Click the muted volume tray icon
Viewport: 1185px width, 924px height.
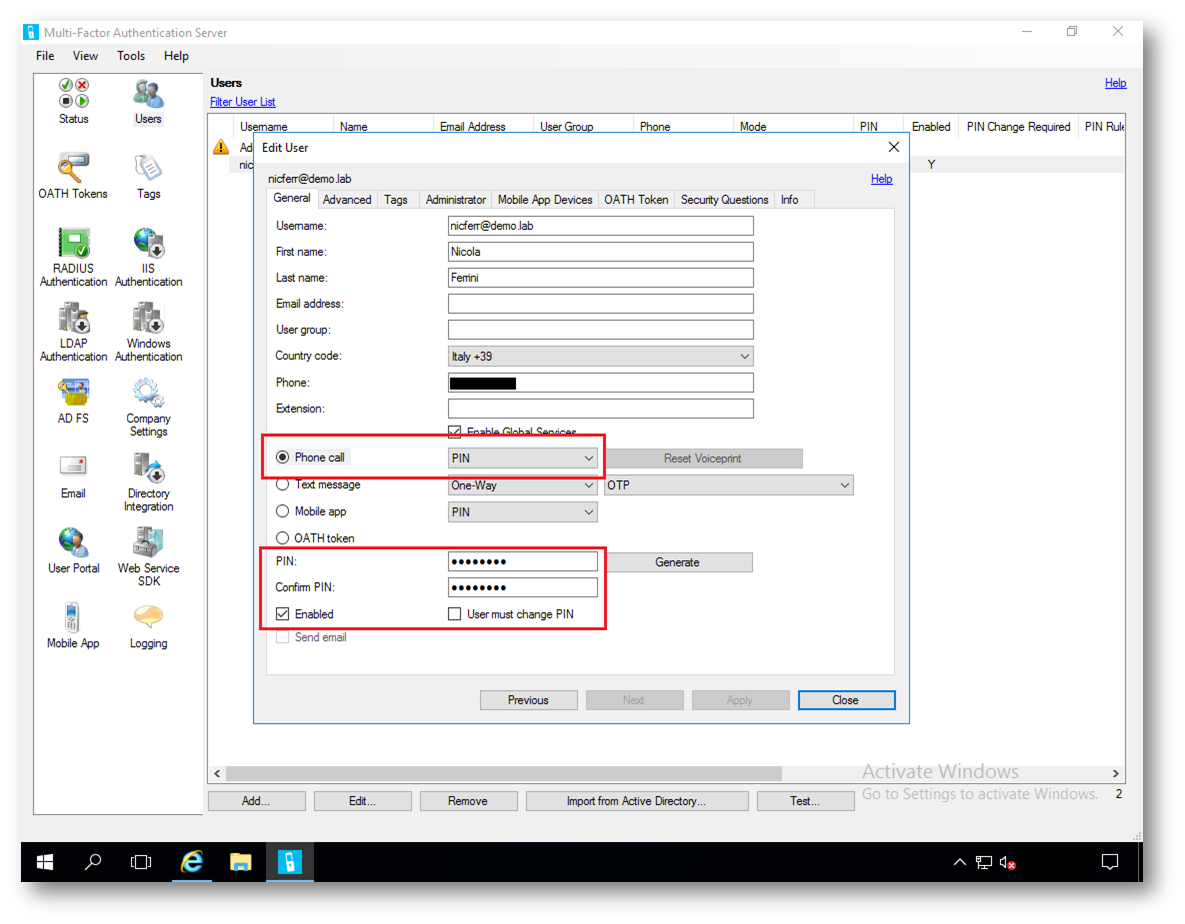(1007, 862)
